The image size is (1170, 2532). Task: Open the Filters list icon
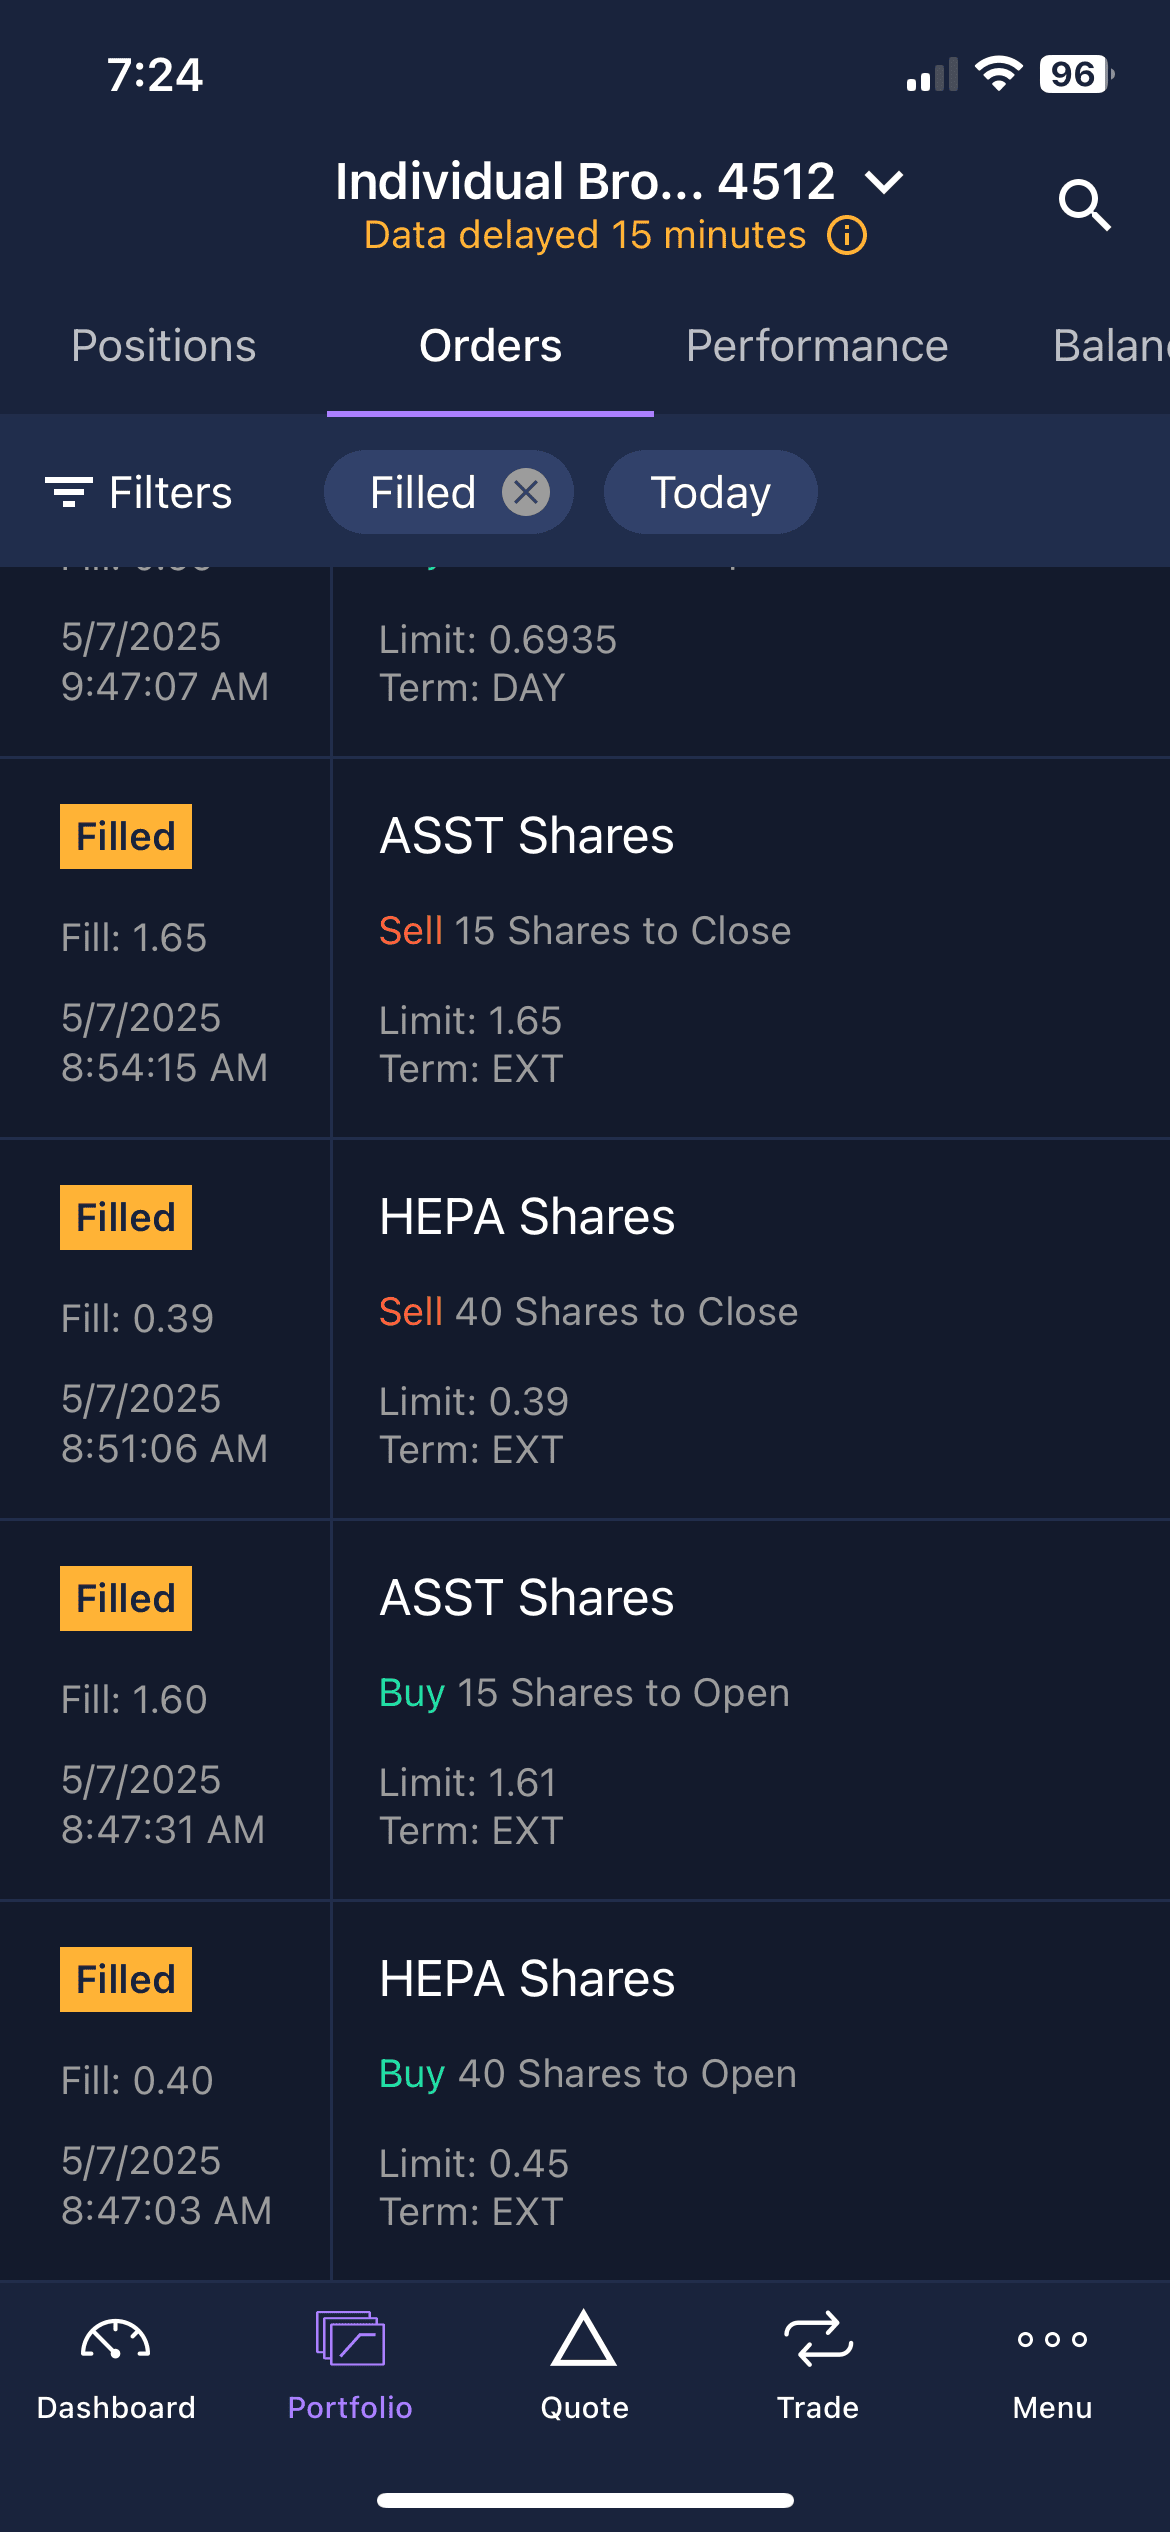pos(70,492)
